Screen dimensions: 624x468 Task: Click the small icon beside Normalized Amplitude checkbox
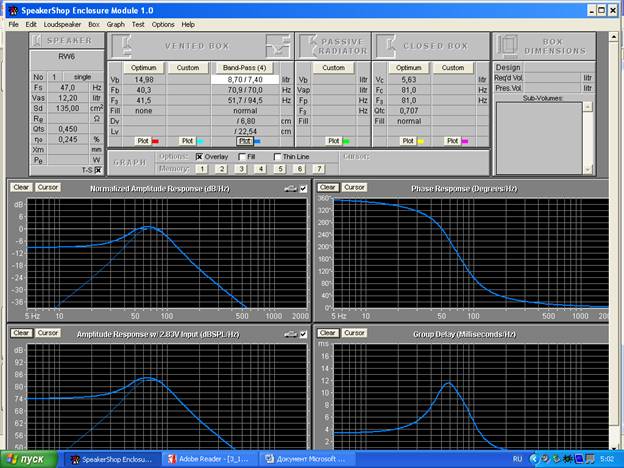(290, 188)
